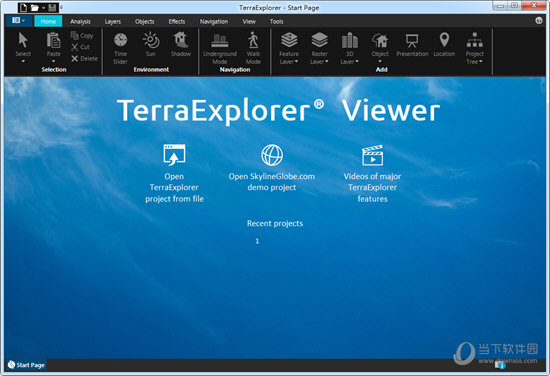550x376 pixels.
Task: Enable Walk Mode navigation
Action: coord(253,48)
